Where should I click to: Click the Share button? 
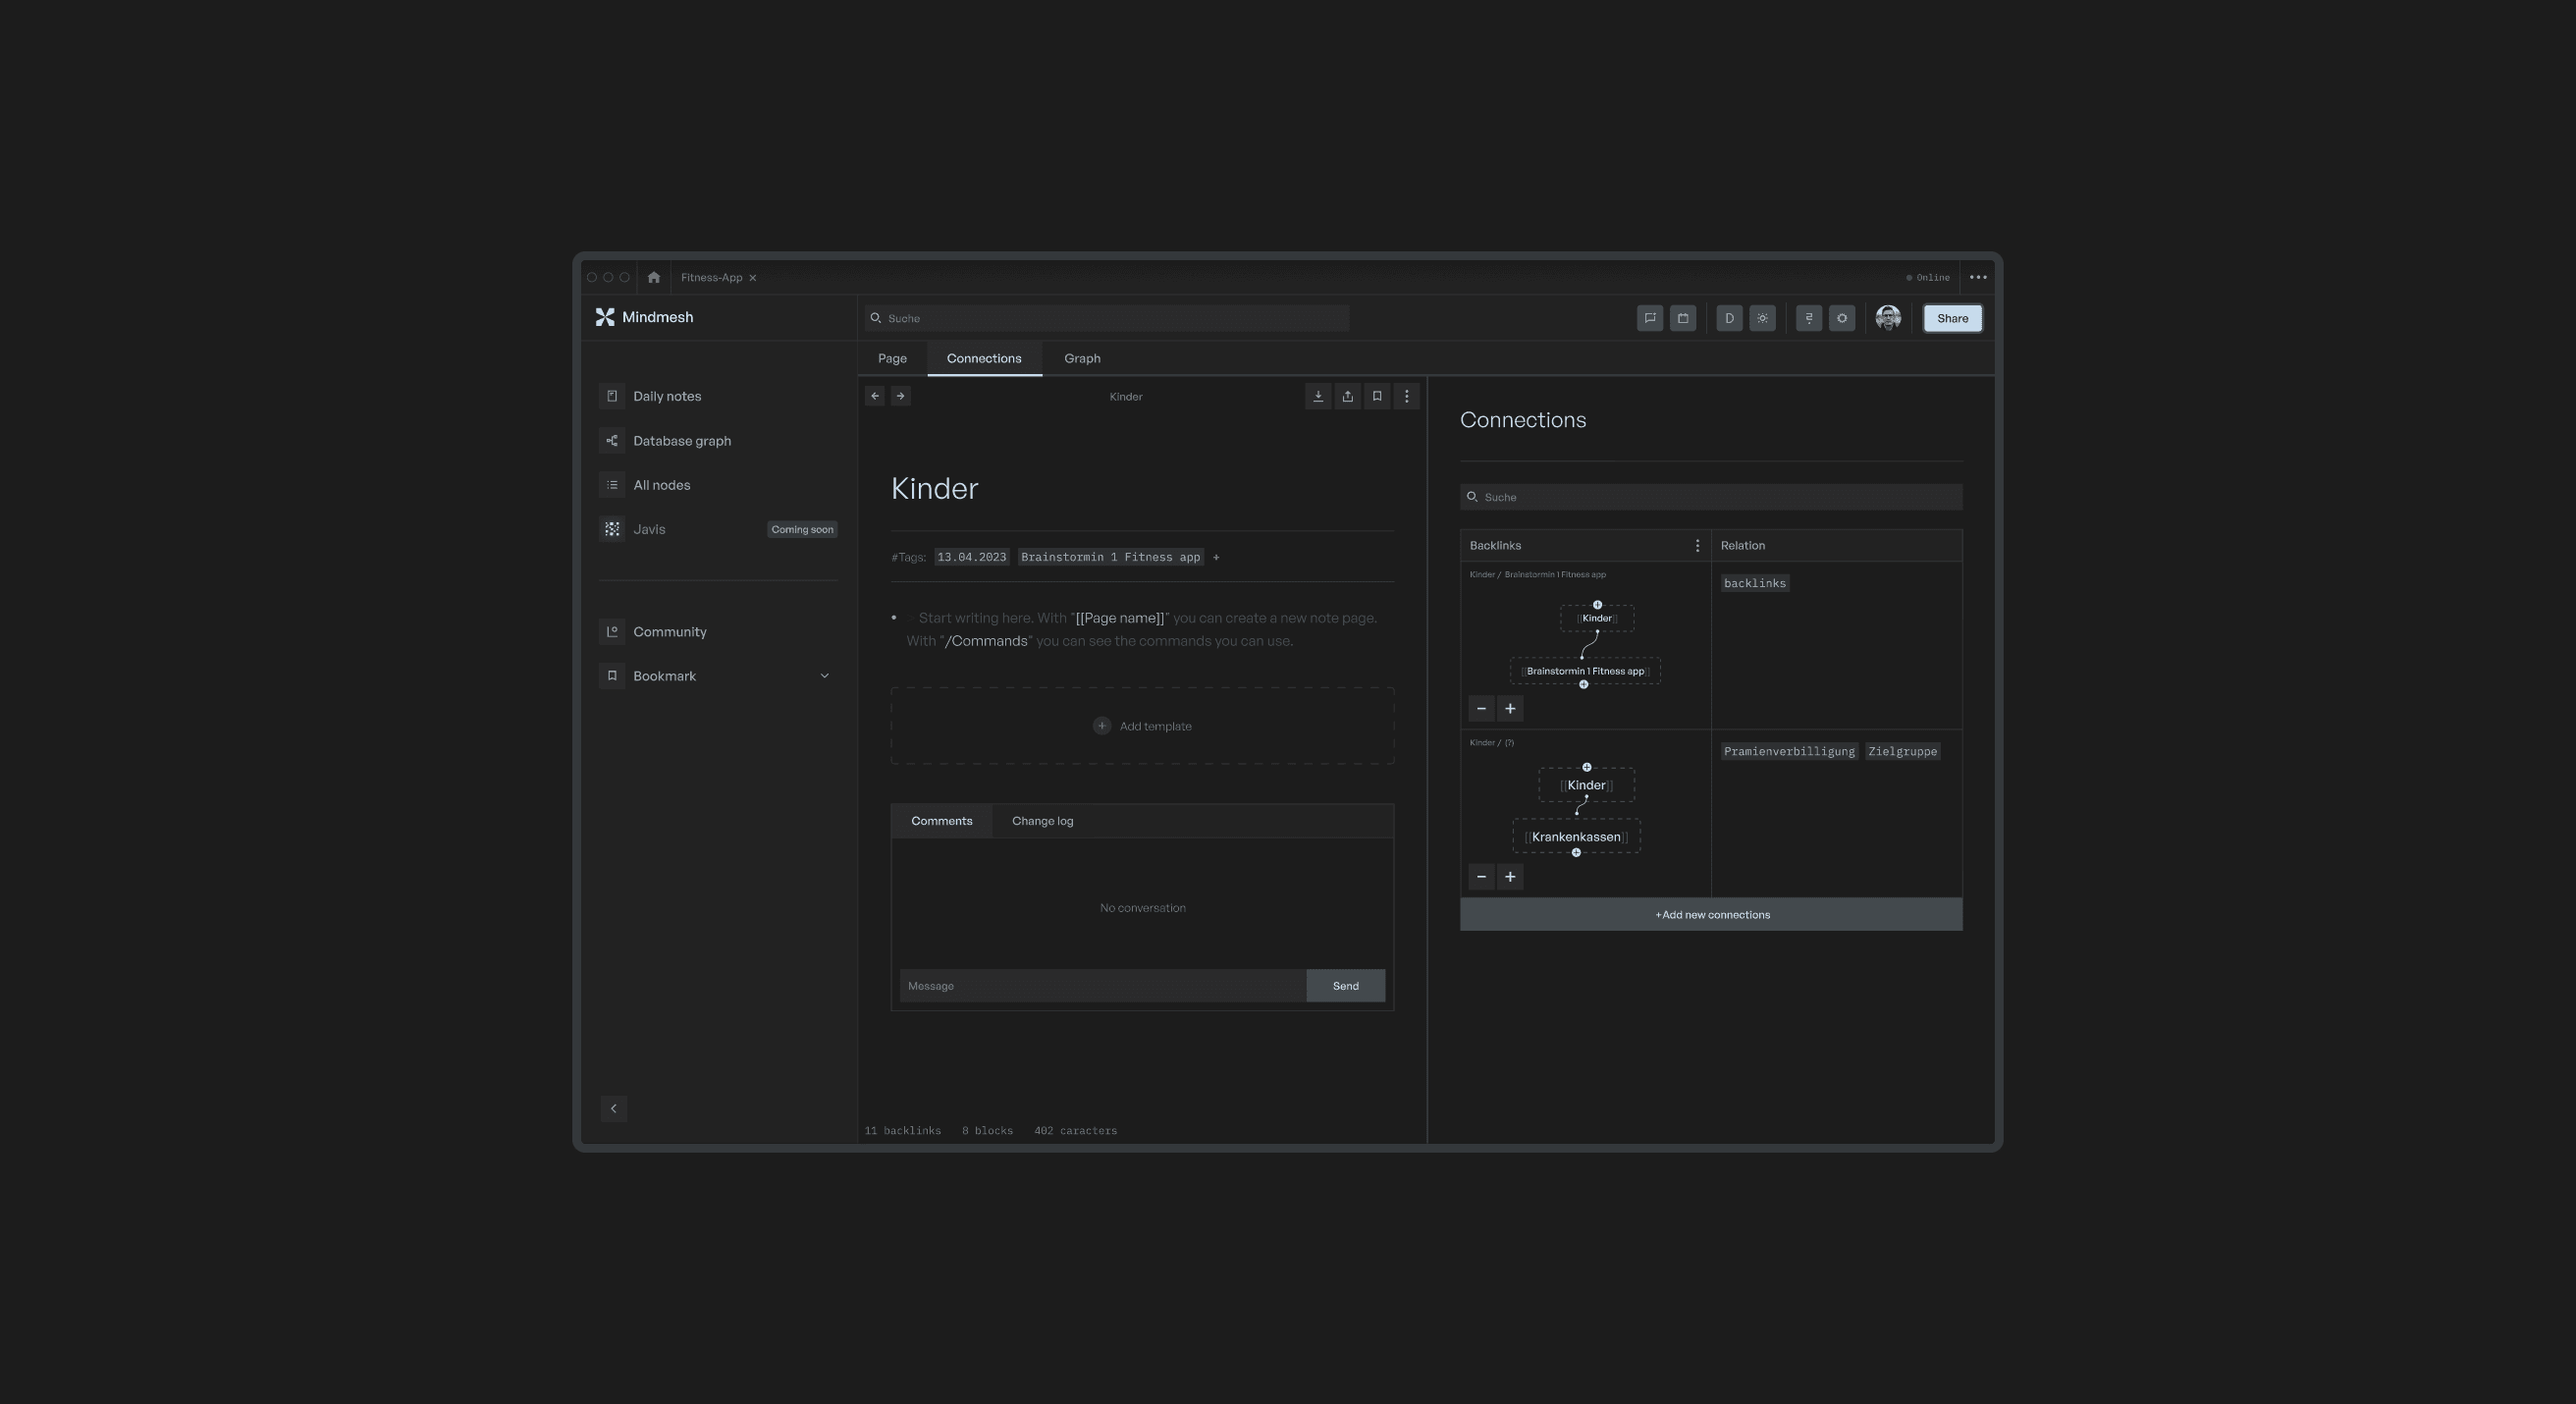[x=1952, y=318]
